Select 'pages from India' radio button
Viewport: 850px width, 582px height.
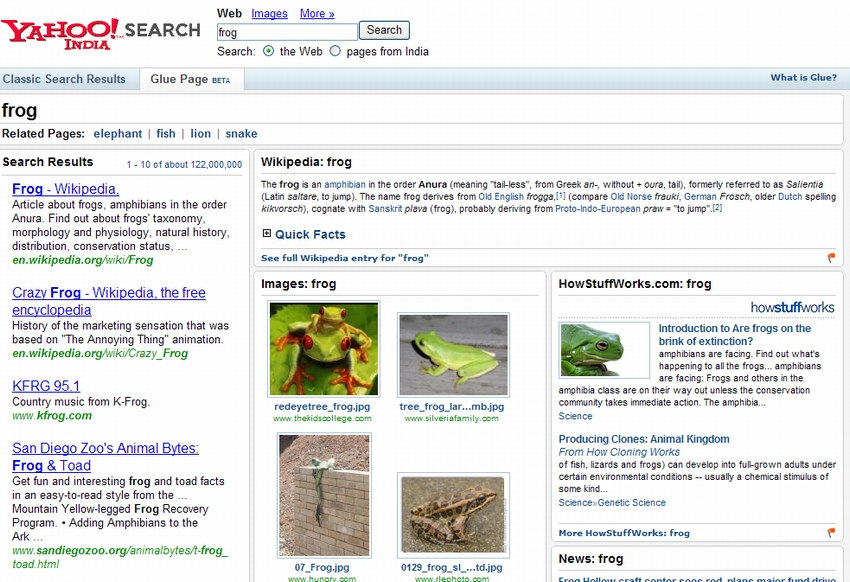coord(335,51)
